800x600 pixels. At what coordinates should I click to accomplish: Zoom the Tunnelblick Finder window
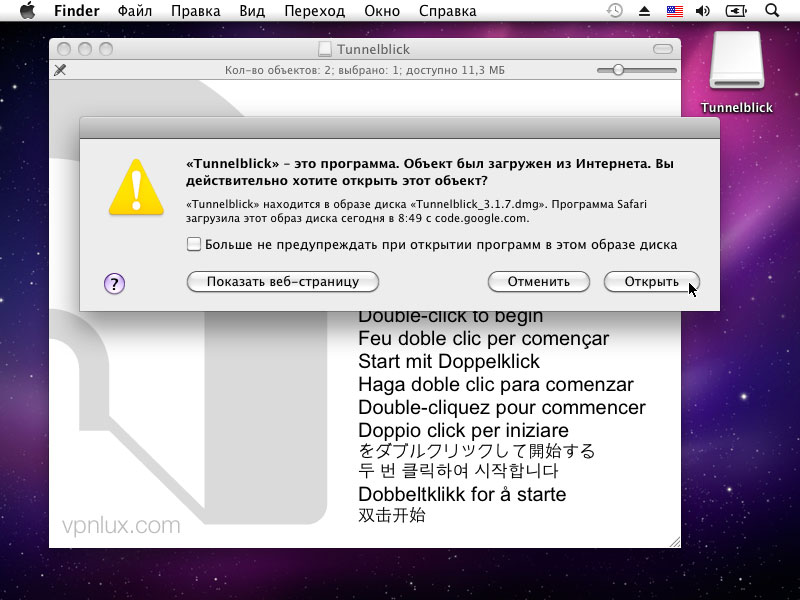106,49
